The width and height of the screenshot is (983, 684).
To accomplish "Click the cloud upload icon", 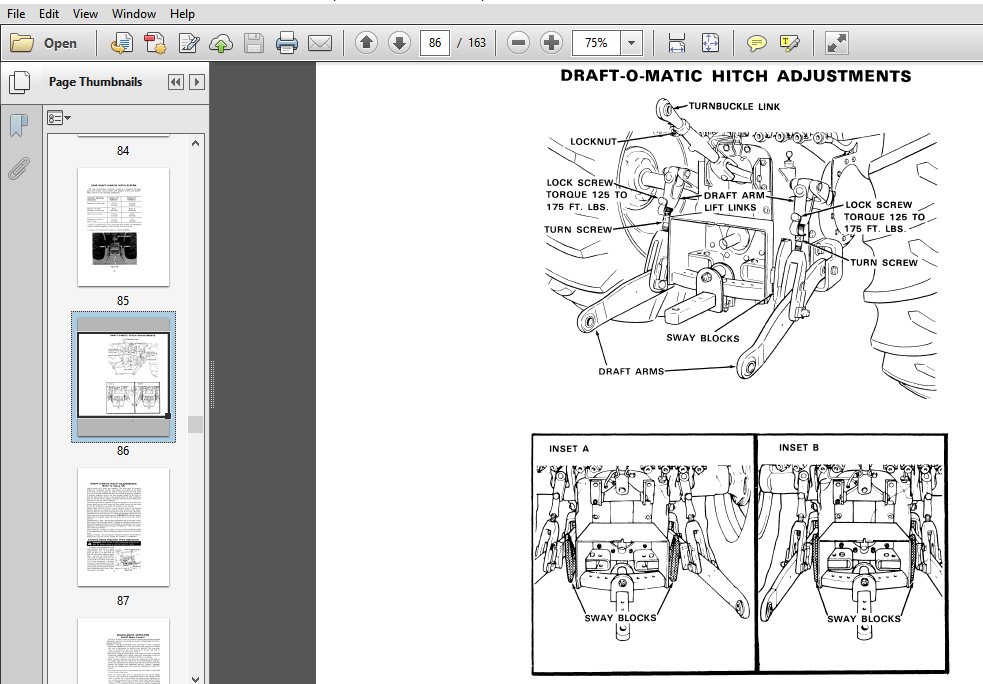I will (x=221, y=43).
